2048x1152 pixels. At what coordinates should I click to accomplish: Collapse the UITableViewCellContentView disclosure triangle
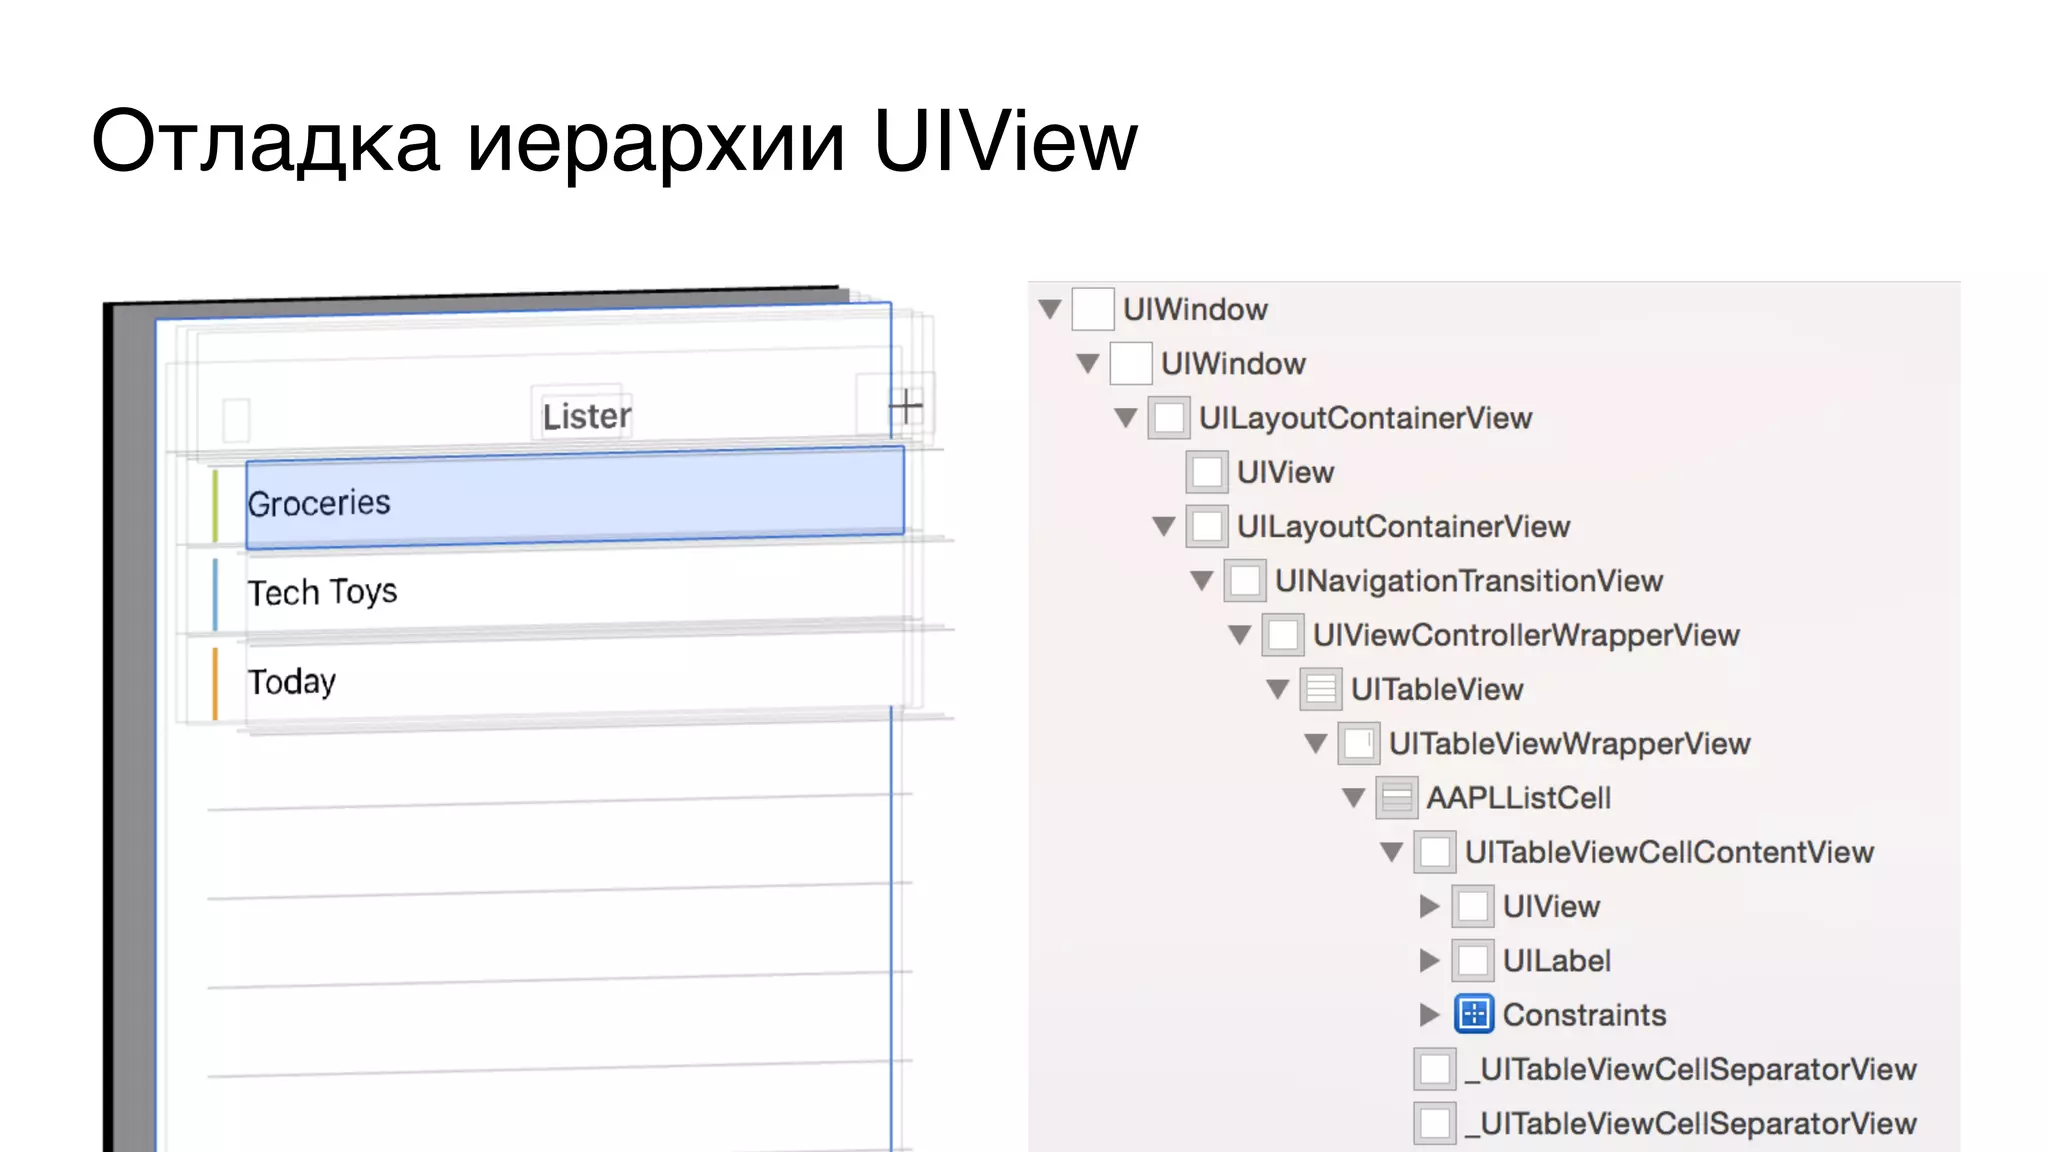pos(1392,852)
